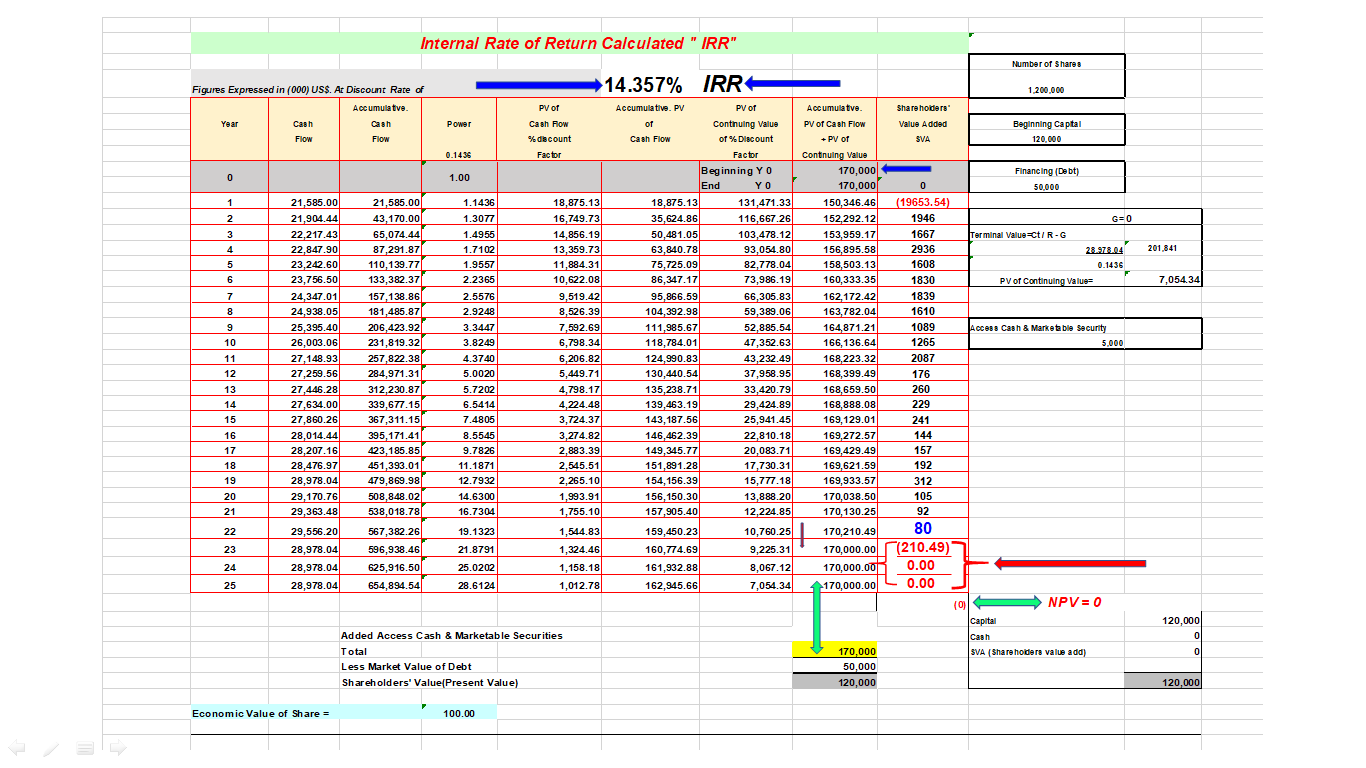Screen dimensions: 1366x768
Task: Select SVA value 2936
Action: (x=923, y=248)
